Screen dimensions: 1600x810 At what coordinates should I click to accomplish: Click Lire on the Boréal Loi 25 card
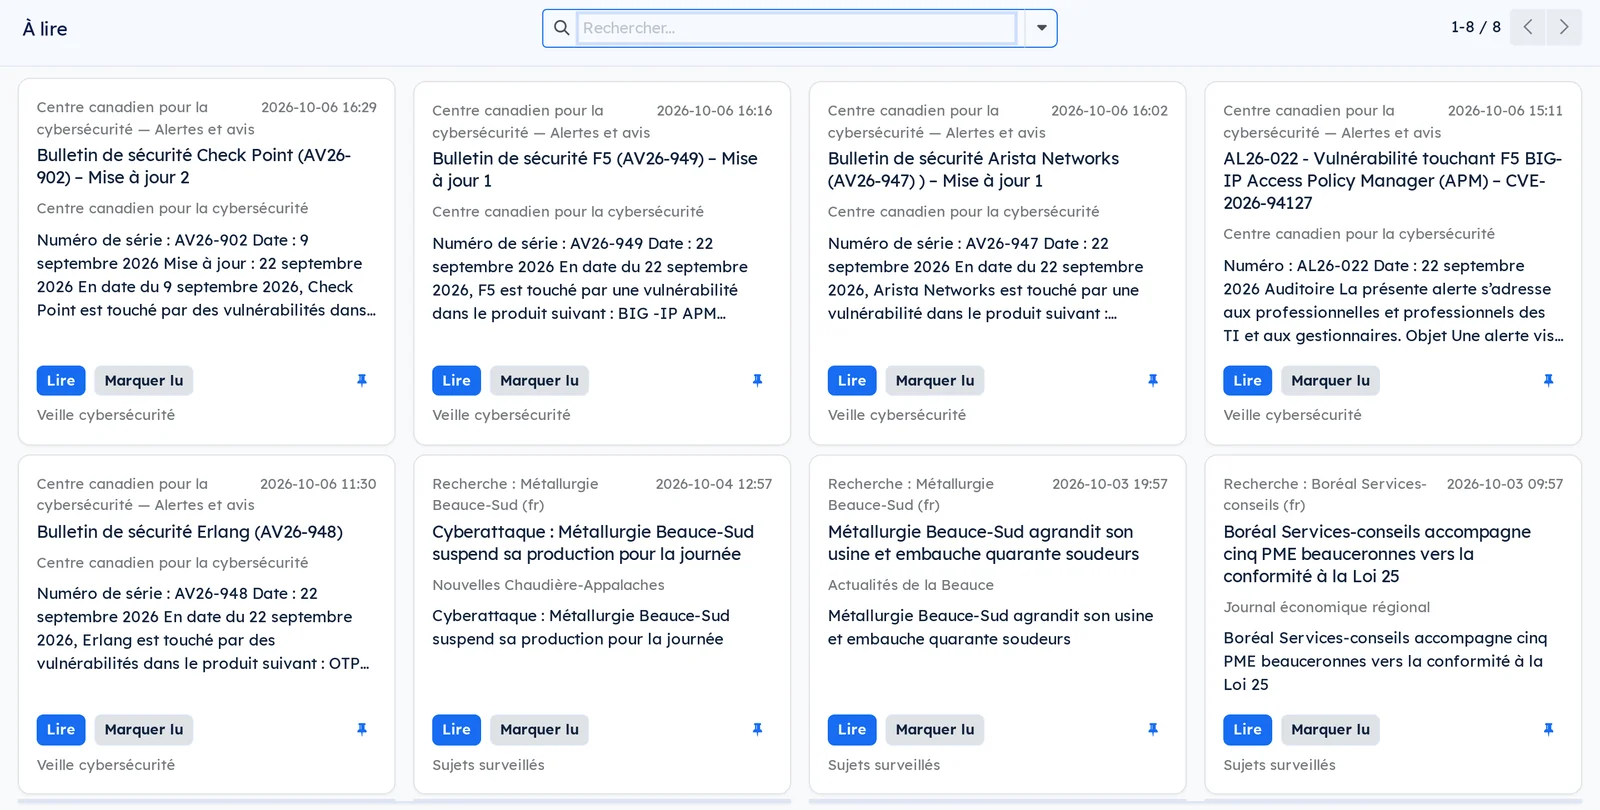[1247, 730]
